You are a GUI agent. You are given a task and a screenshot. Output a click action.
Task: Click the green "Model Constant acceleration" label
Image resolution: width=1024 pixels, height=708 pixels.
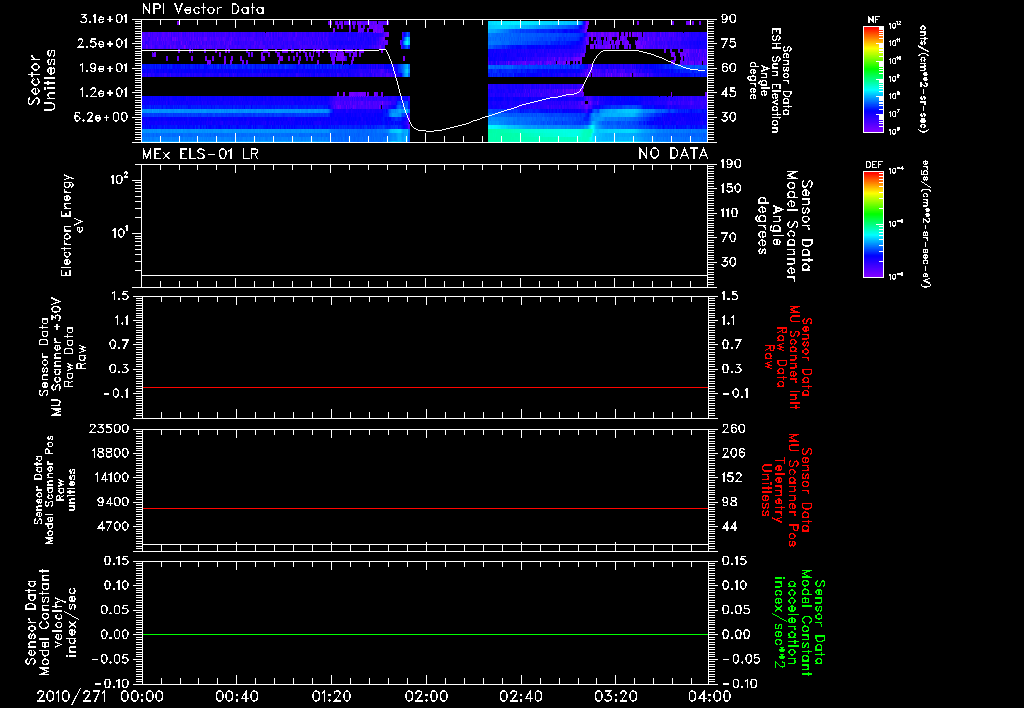click(799, 623)
